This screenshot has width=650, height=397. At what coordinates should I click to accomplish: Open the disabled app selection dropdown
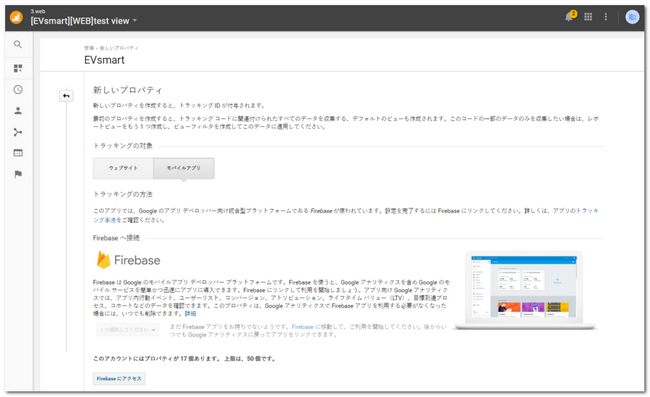127,330
